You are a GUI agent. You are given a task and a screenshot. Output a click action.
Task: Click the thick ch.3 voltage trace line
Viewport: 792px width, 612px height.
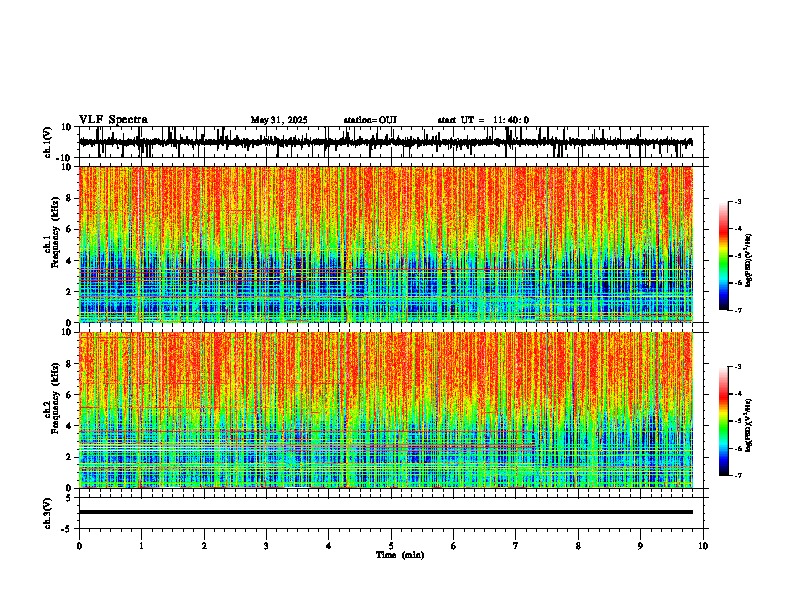(x=385, y=512)
